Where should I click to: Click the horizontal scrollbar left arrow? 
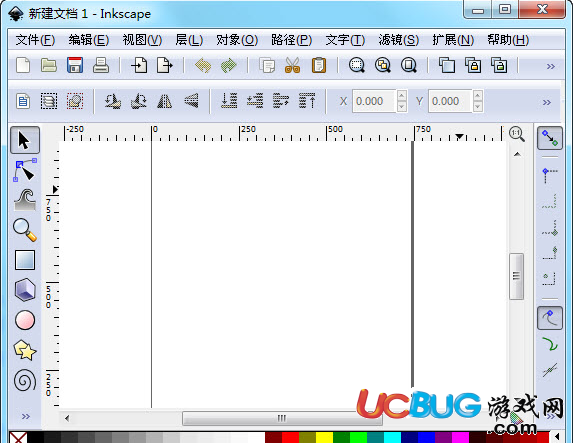point(67,418)
